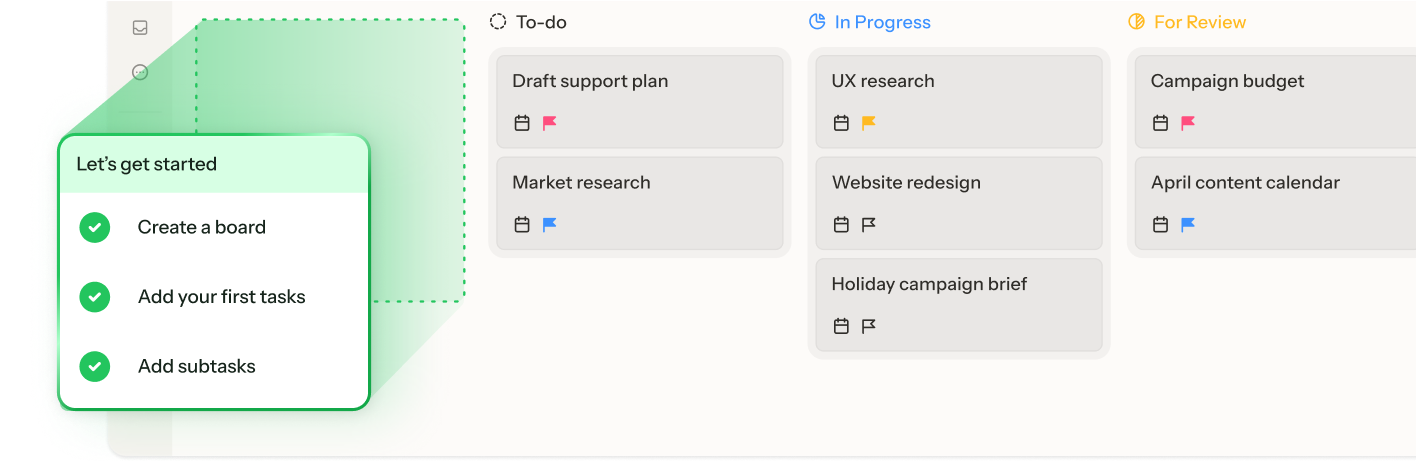Toggle the Add your first tasks checkmark
The image size is (1416, 461).
point(94,297)
